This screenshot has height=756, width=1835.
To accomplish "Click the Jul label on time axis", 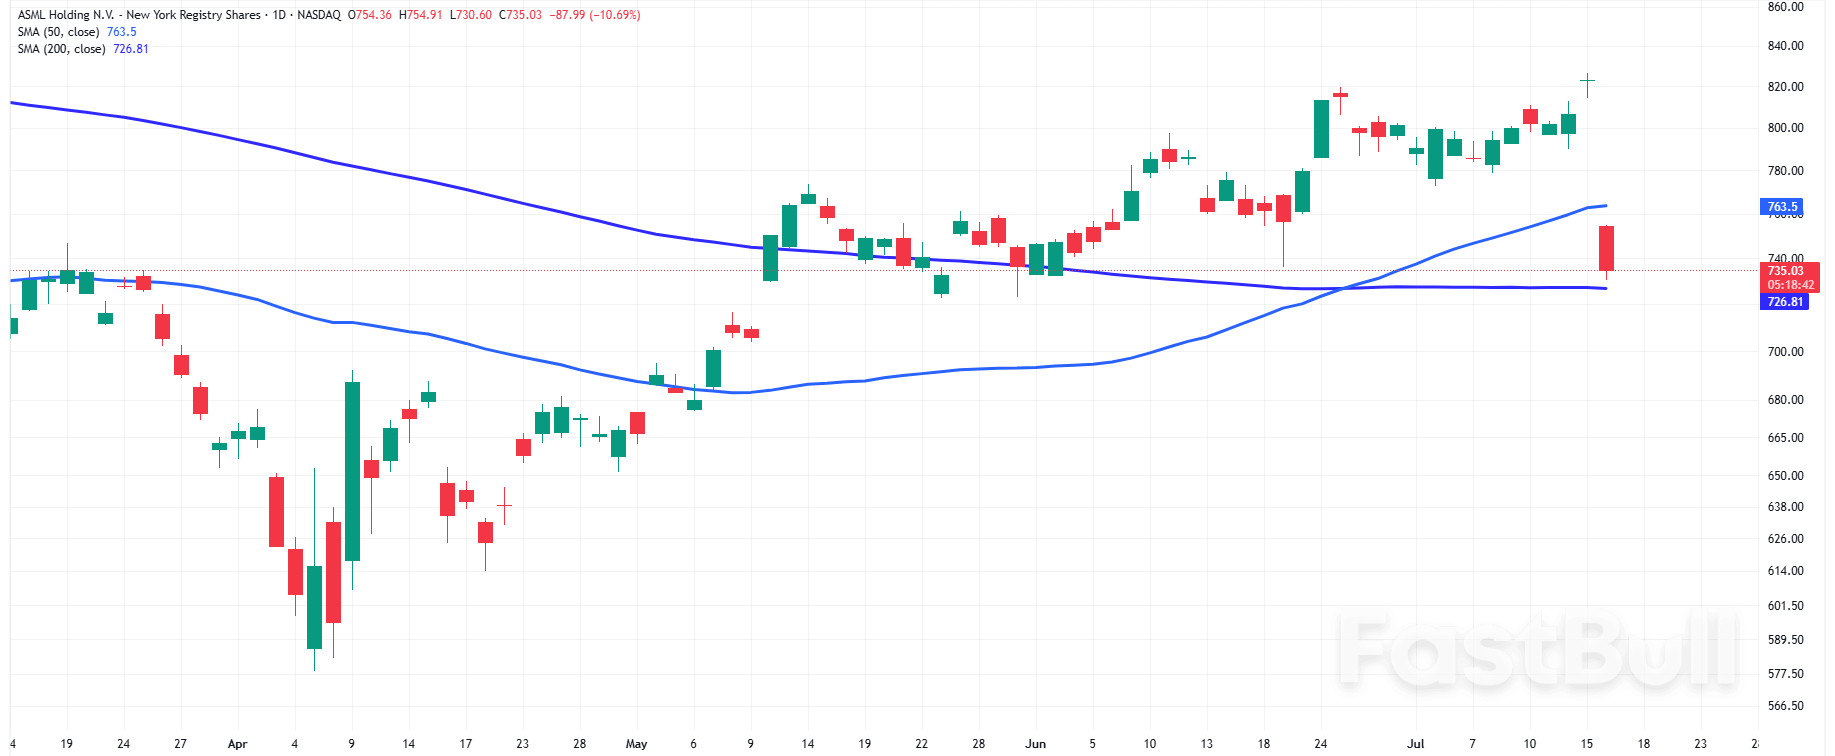I will (x=1415, y=744).
